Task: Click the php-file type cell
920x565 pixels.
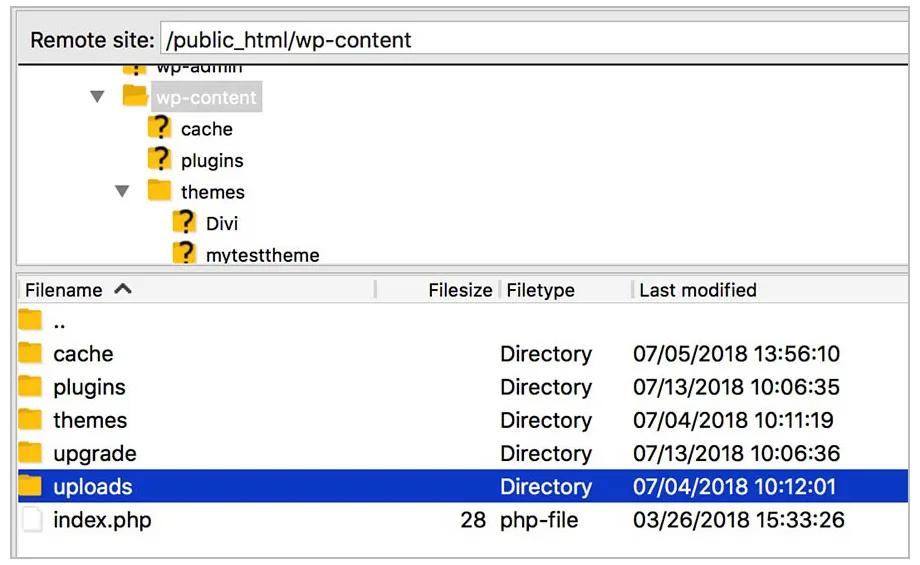Action: [x=539, y=520]
